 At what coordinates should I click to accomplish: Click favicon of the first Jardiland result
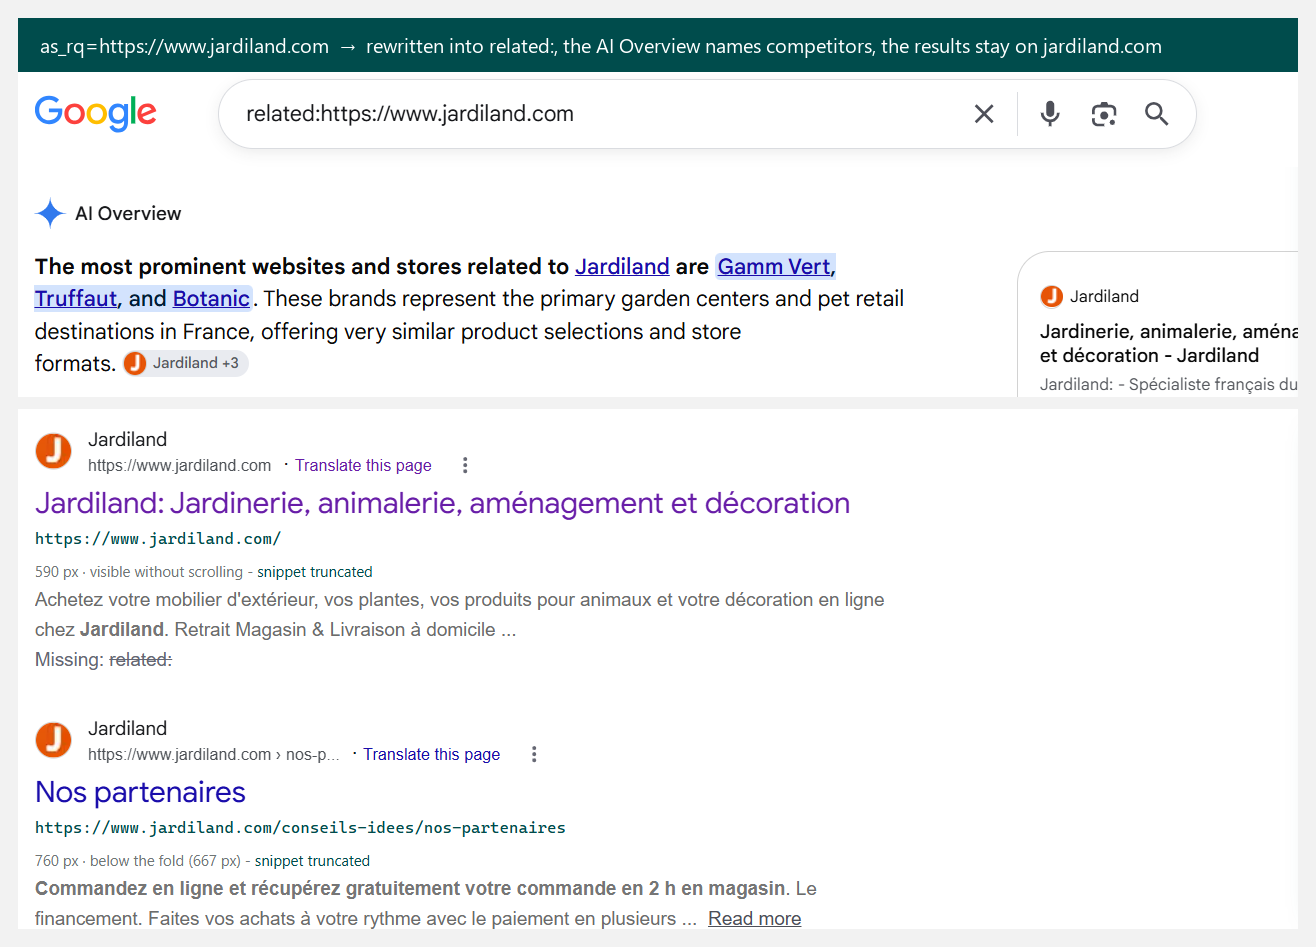(x=54, y=451)
